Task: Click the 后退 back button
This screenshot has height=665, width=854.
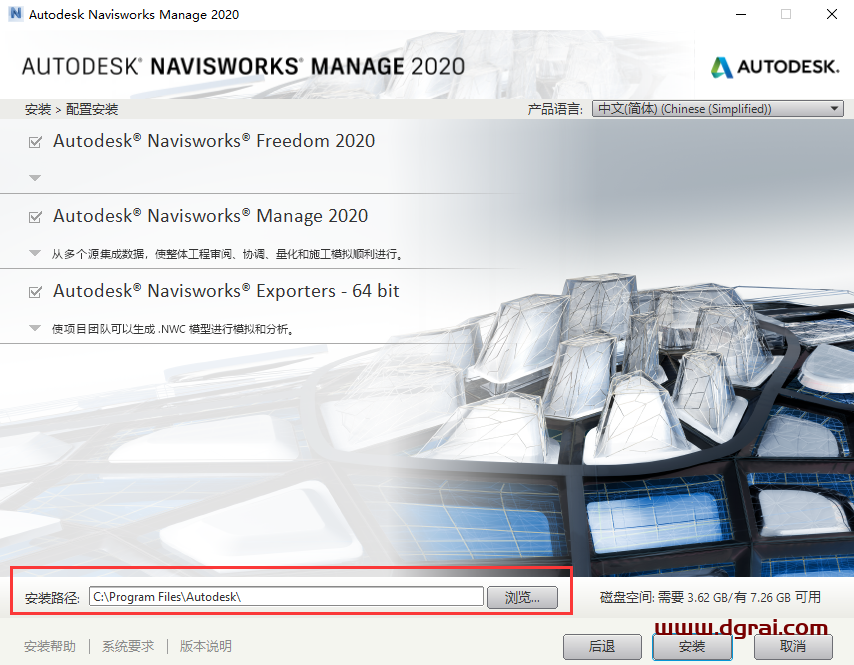Action: [602, 646]
